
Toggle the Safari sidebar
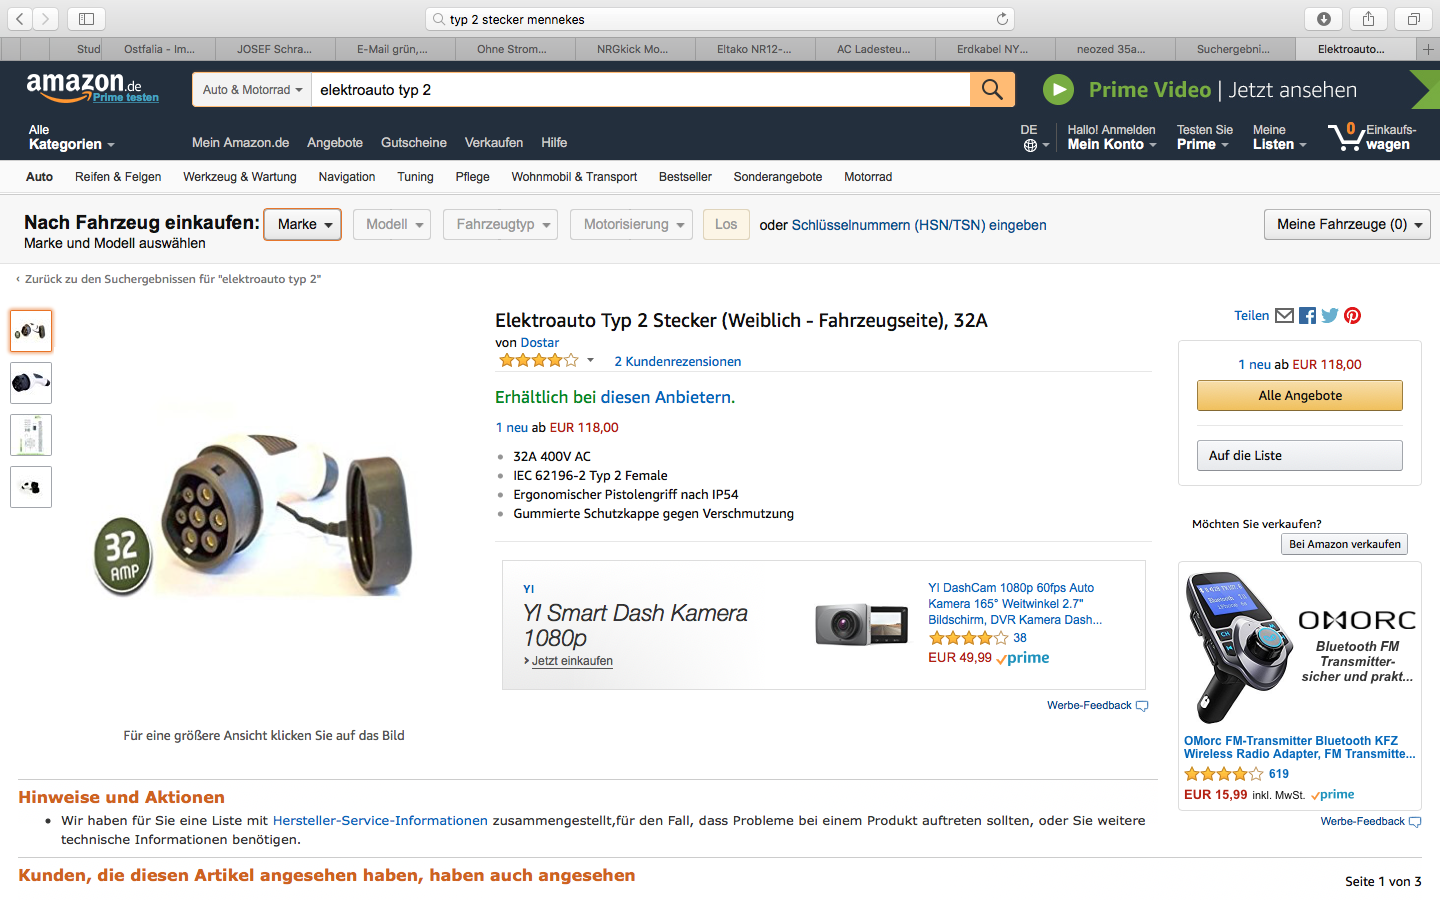(x=87, y=19)
